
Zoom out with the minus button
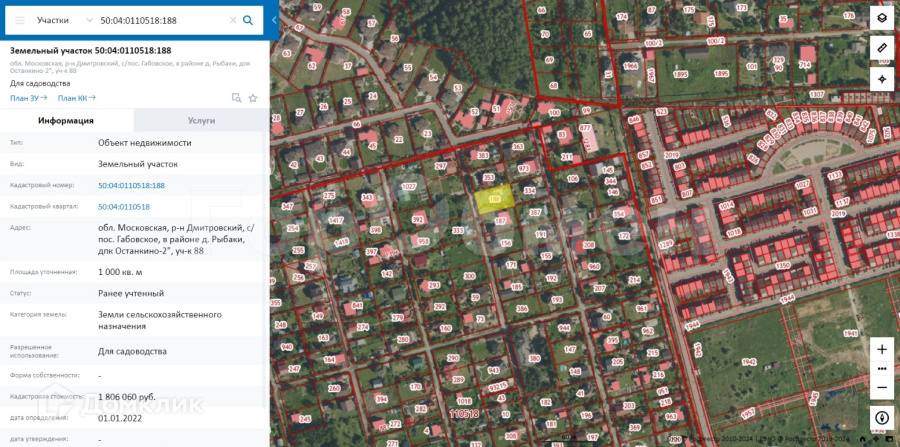click(882, 388)
